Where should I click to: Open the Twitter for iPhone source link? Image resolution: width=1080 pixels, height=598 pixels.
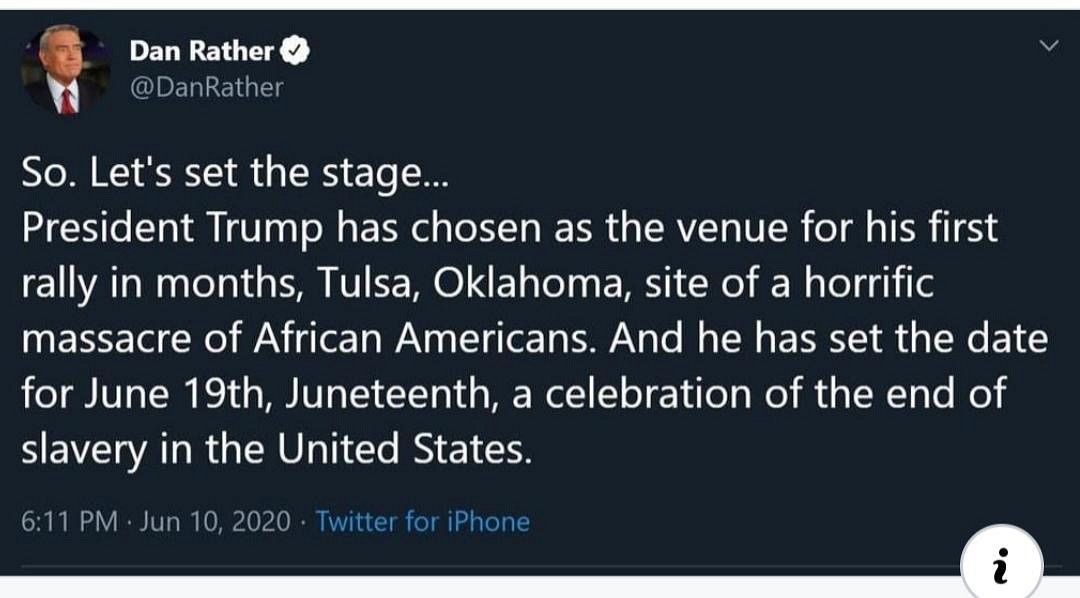[x=422, y=521]
